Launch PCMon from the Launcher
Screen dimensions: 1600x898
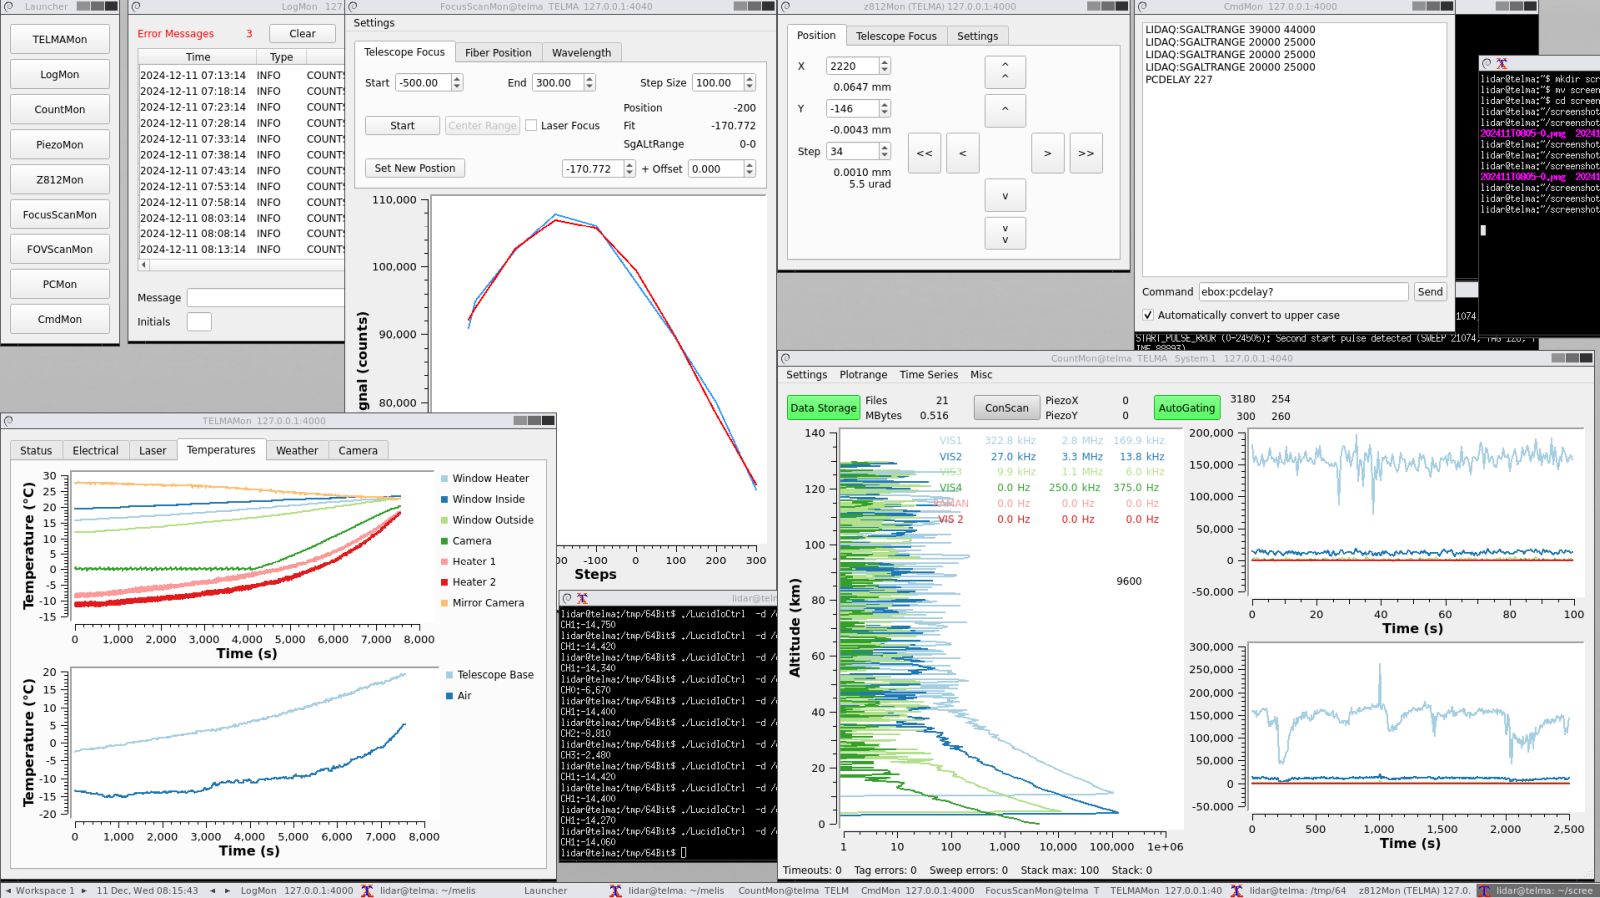coord(60,285)
